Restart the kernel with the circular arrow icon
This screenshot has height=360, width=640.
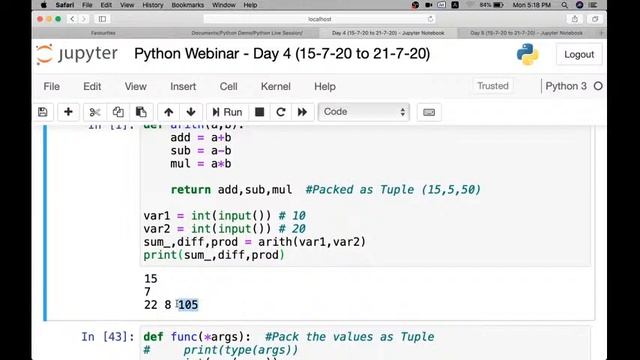pyautogui.click(x=281, y=112)
